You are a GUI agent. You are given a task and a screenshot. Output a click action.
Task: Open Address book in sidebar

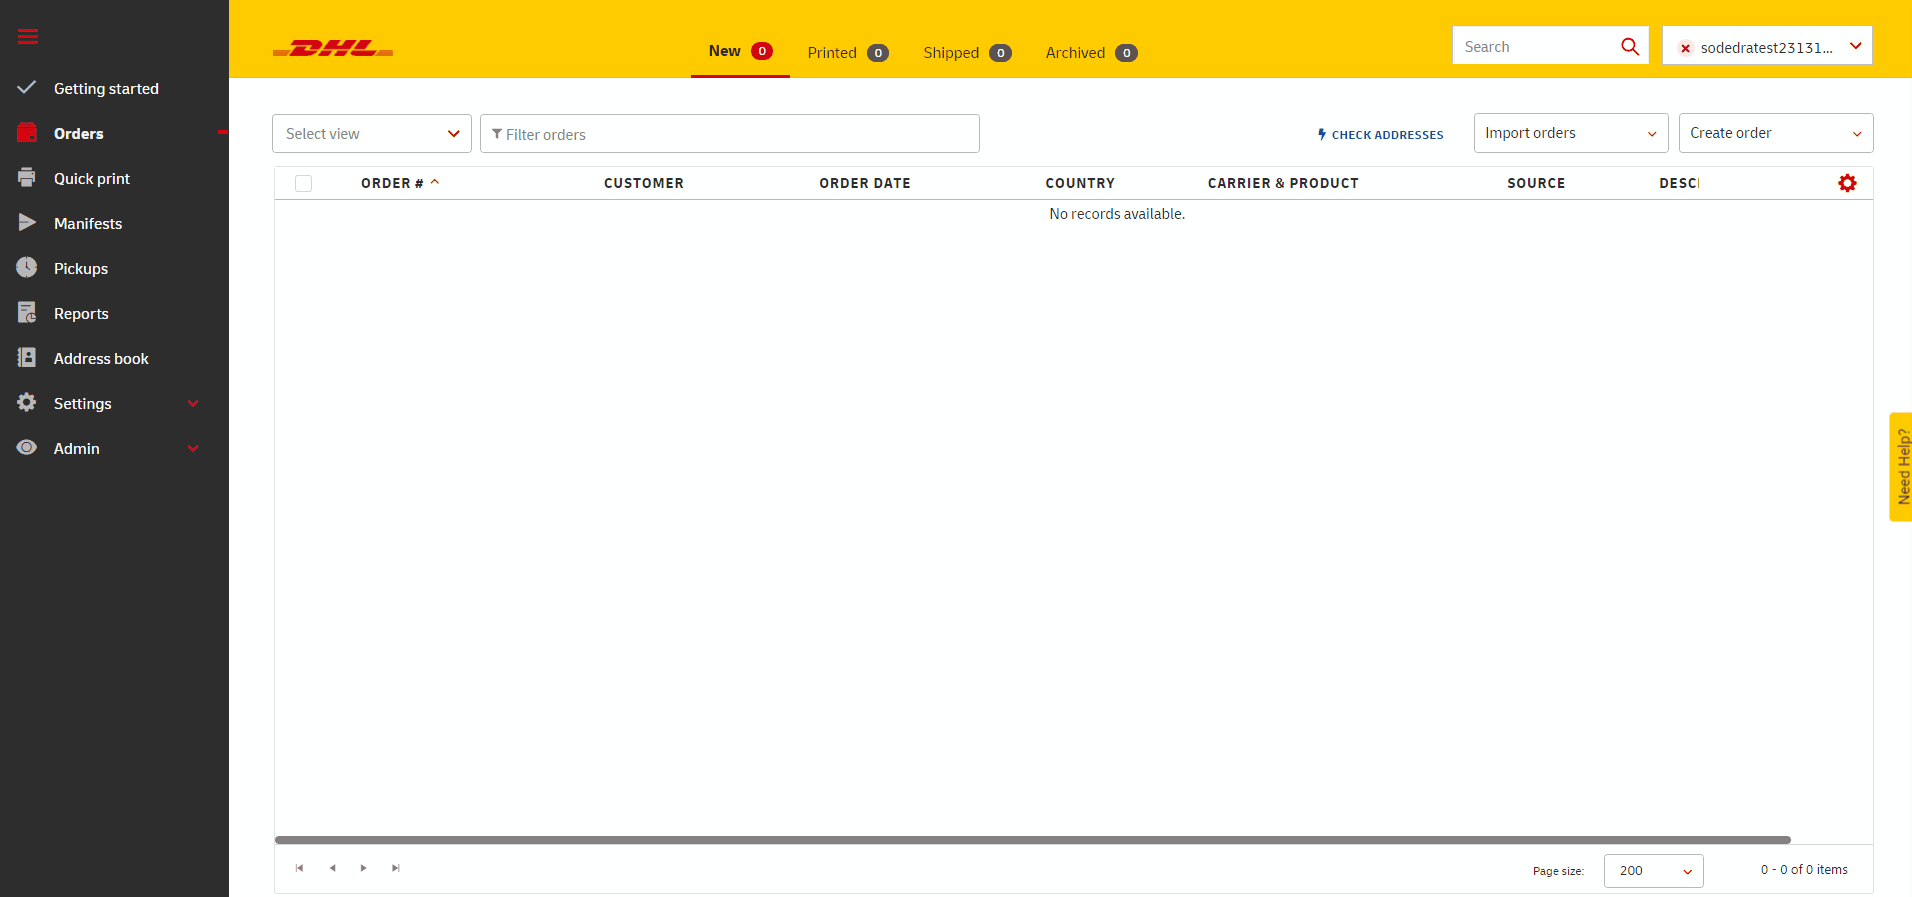click(101, 358)
